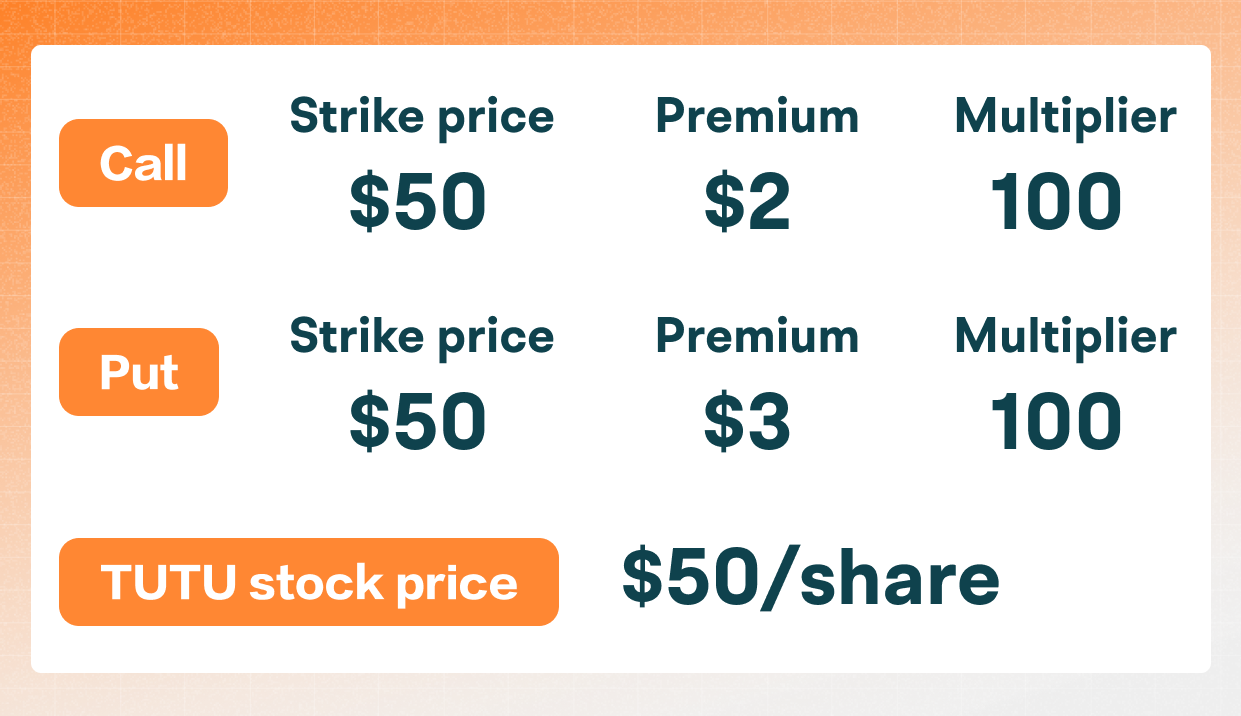Click the word TUTU in the stock badge

point(169,583)
